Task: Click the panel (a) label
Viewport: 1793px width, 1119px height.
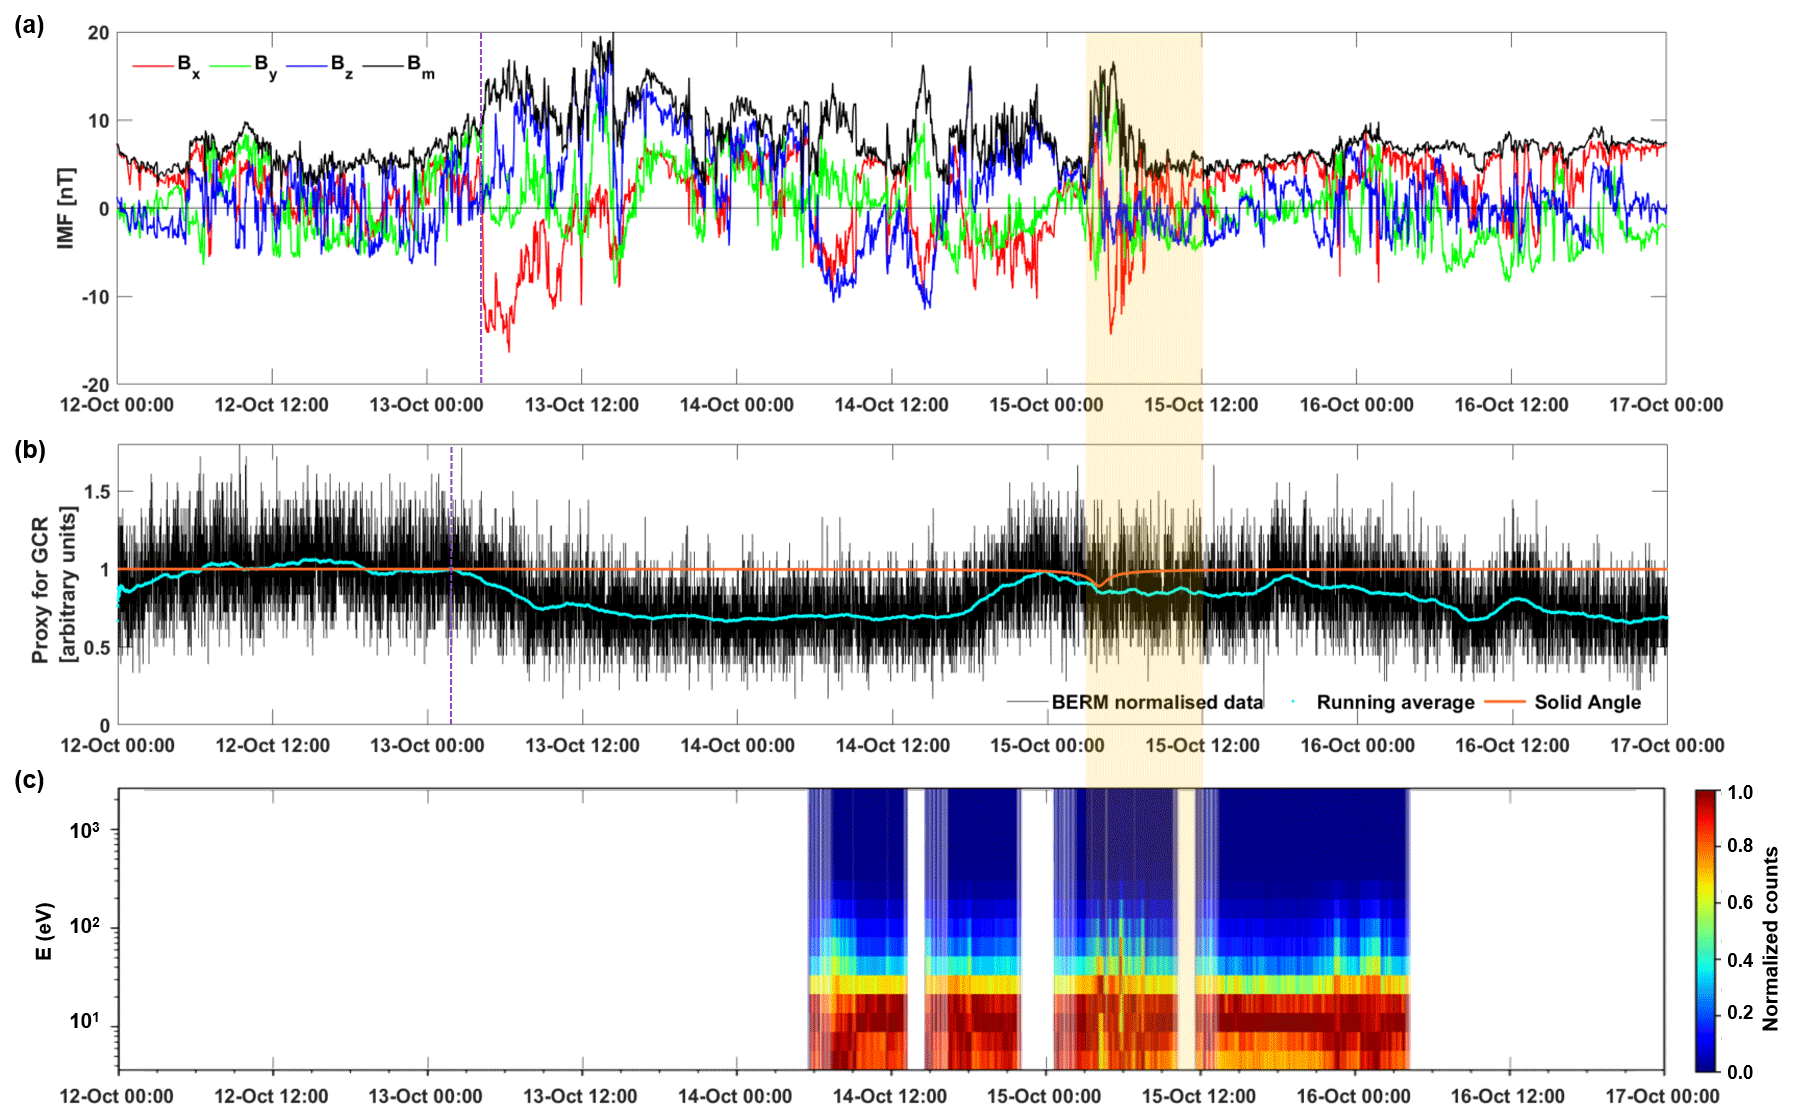Action: (29, 26)
